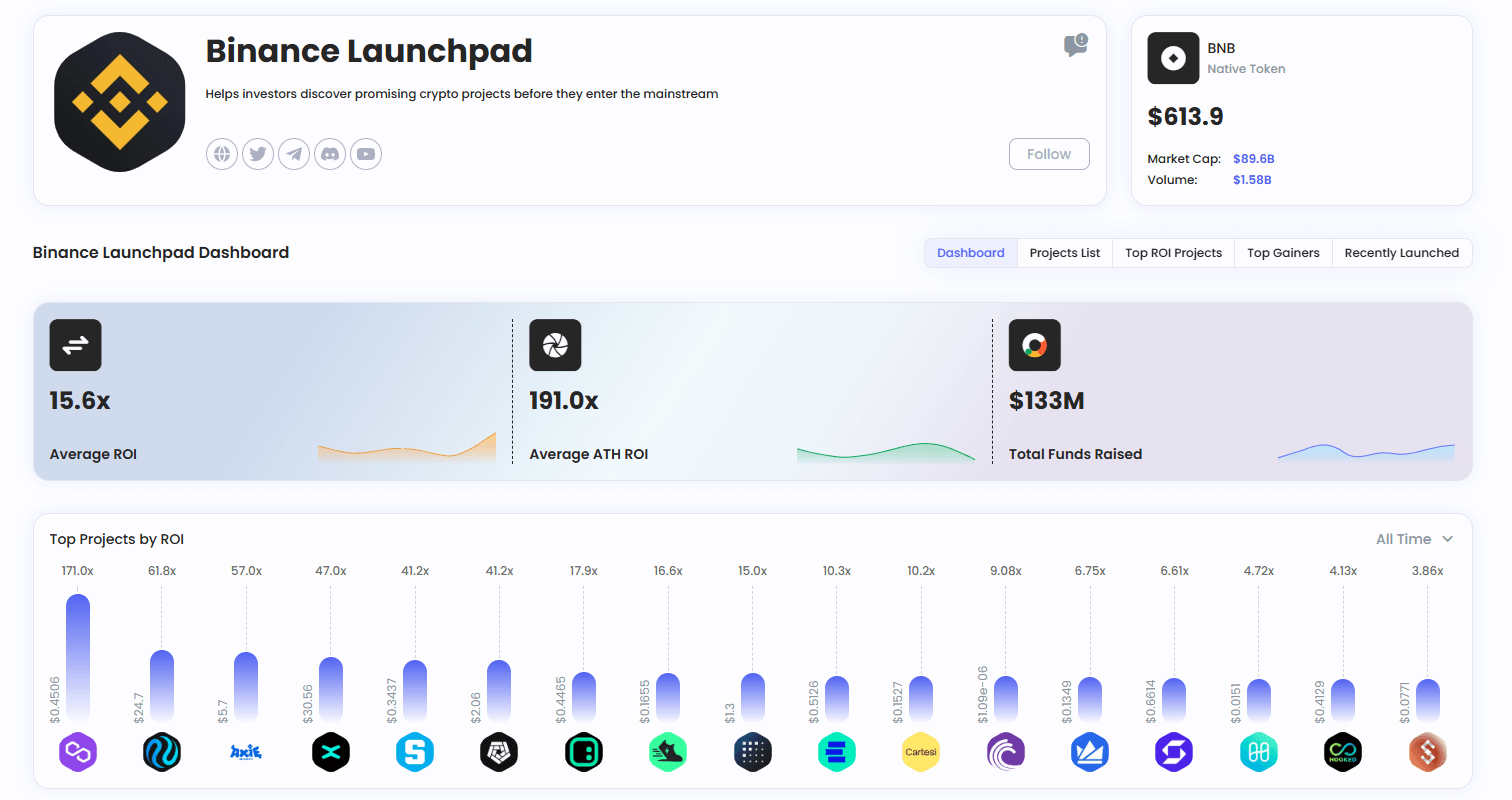Click the Total Funds Raised icon
This screenshot has height=800, width=1512.
[x=1034, y=345]
